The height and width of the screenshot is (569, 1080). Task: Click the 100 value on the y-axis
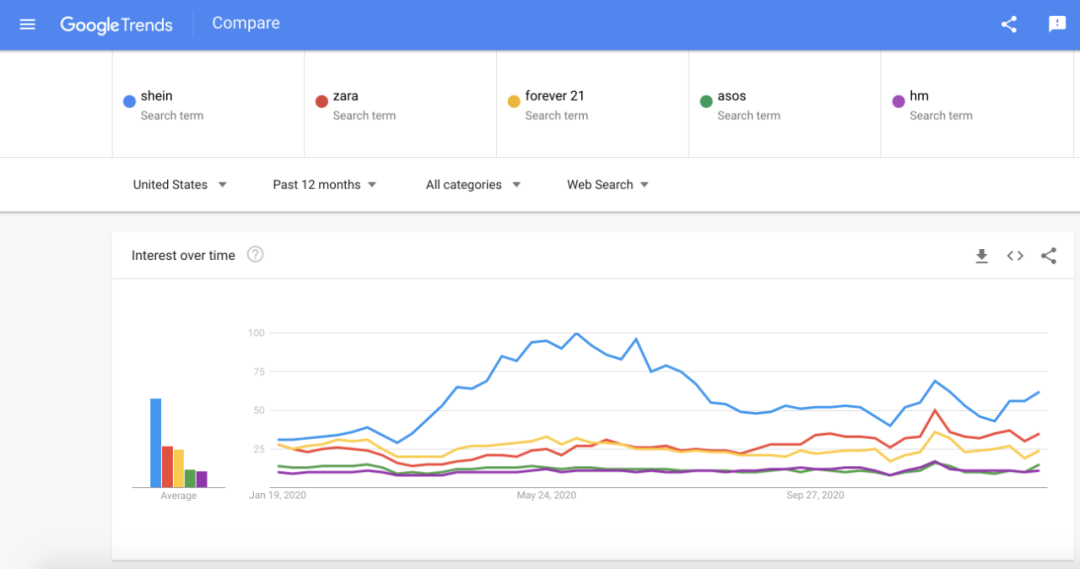(256, 333)
